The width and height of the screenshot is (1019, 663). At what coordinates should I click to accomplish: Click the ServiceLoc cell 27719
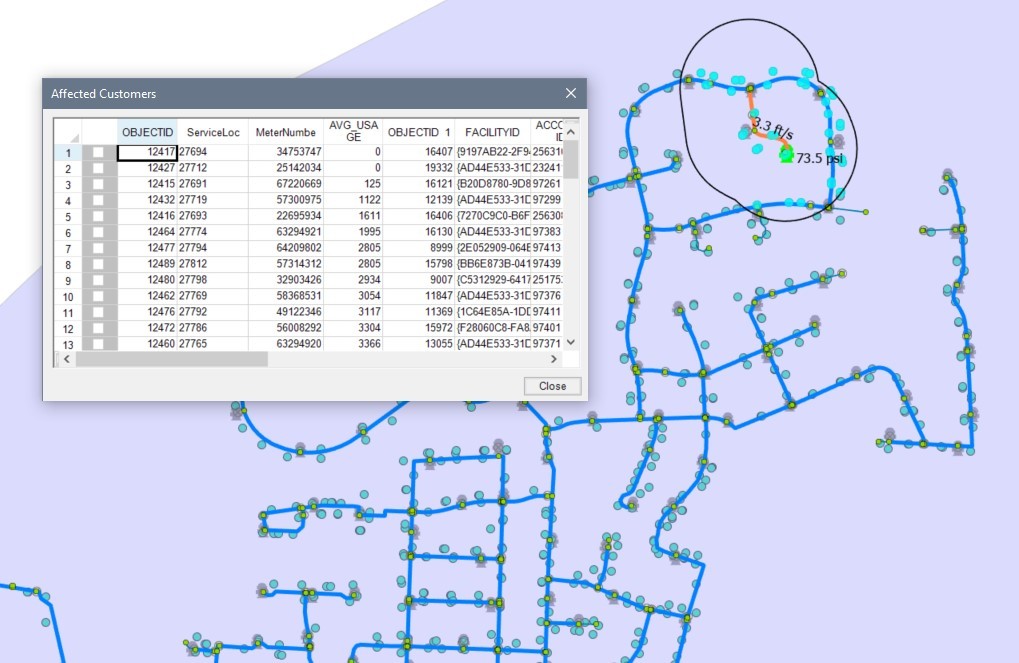tap(193, 200)
